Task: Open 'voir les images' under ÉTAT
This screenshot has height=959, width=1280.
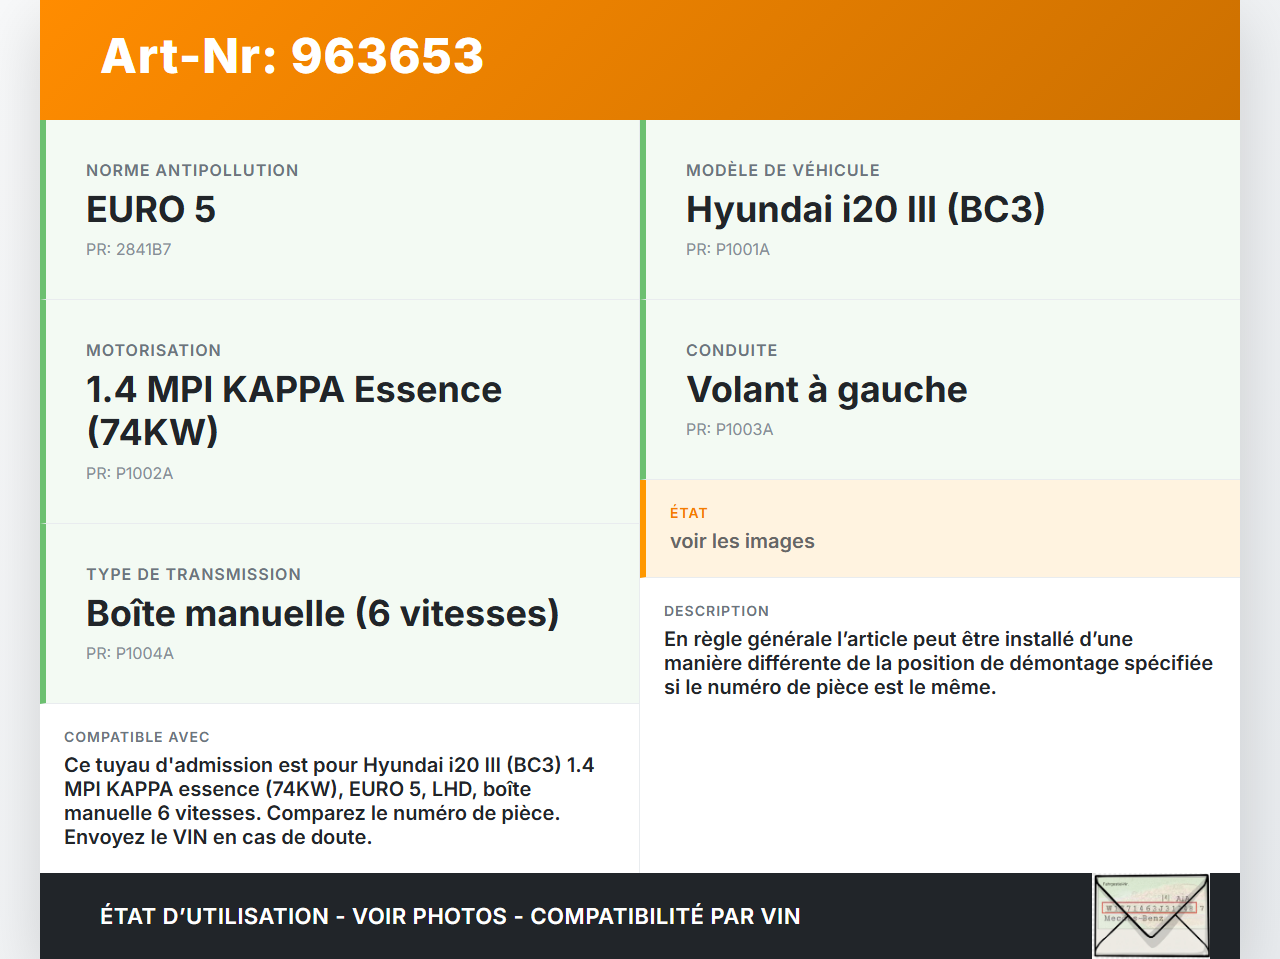Action: coord(742,540)
